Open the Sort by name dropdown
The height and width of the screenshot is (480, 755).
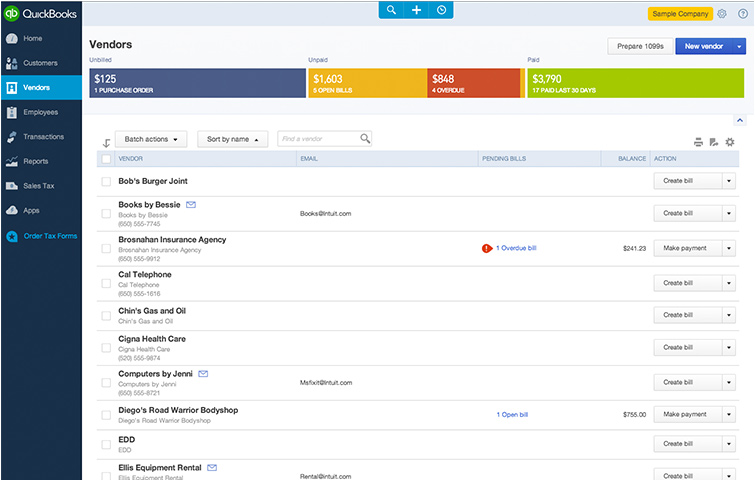point(233,139)
